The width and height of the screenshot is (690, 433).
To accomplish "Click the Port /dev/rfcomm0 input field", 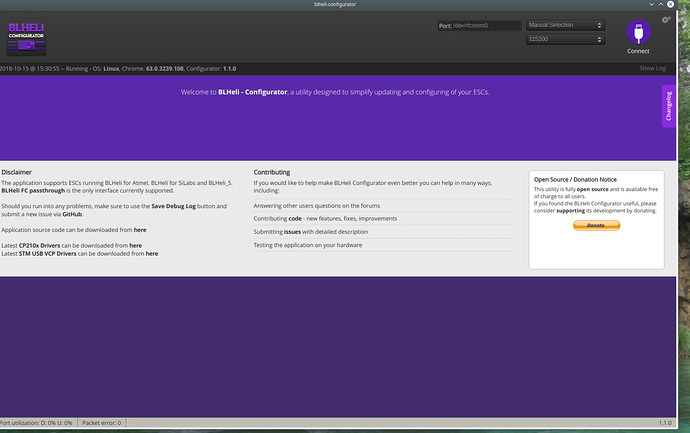I will click(x=479, y=26).
